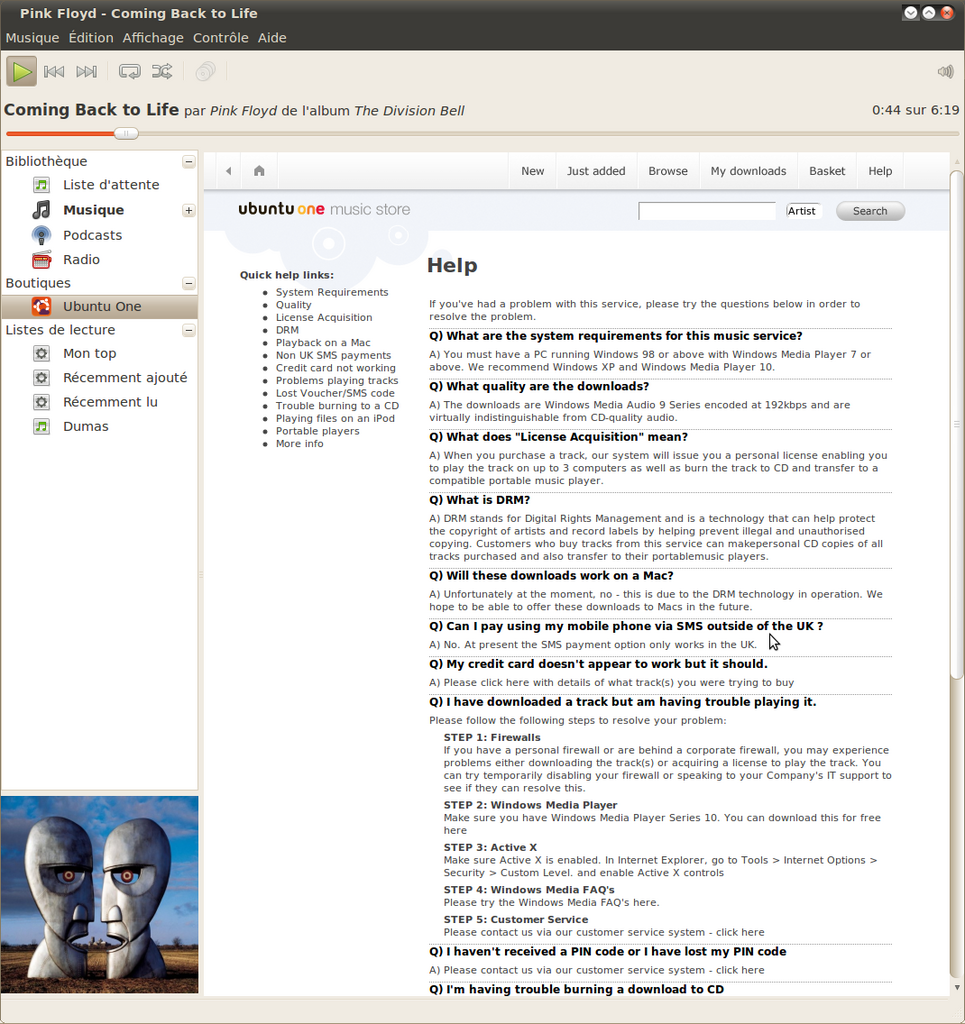Click the Ubuntu One store icon
The image size is (965, 1024).
pos(41,306)
